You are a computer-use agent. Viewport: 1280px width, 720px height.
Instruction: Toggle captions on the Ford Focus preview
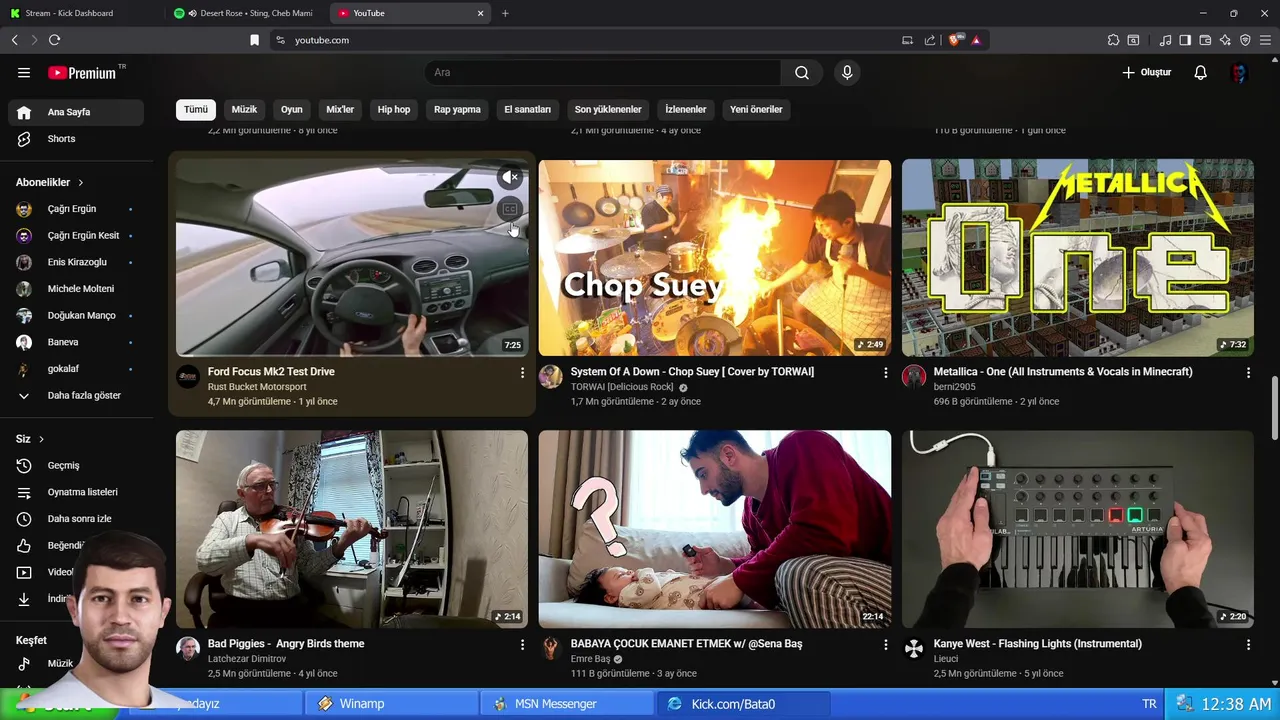pyautogui.click(x=510, y=209)
